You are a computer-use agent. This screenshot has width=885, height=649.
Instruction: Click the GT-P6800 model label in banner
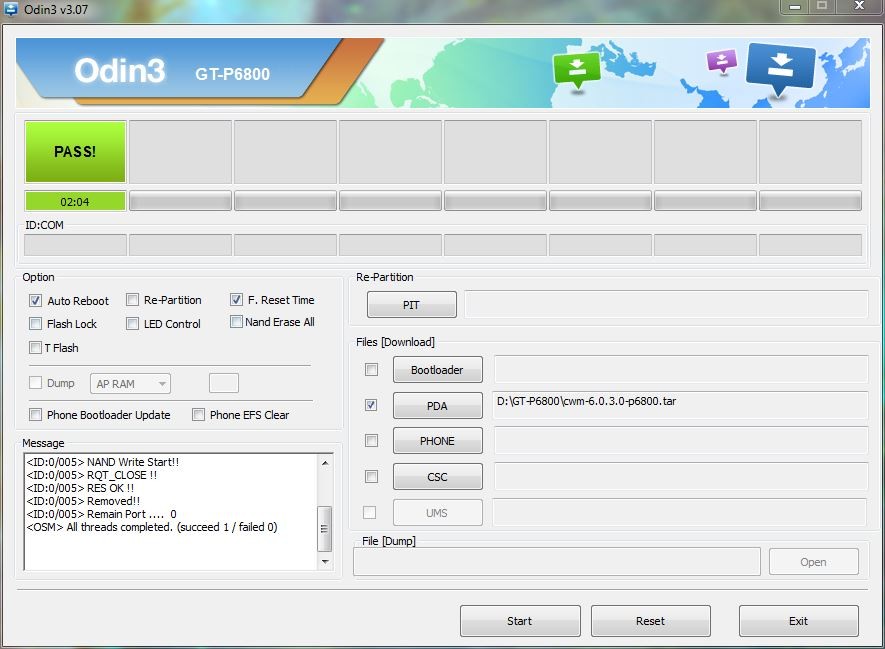(x=233, y=74)
